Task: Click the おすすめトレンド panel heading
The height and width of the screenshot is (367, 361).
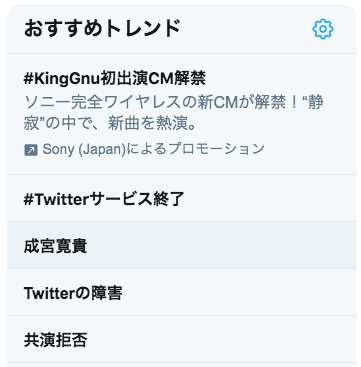Action: 102,29
